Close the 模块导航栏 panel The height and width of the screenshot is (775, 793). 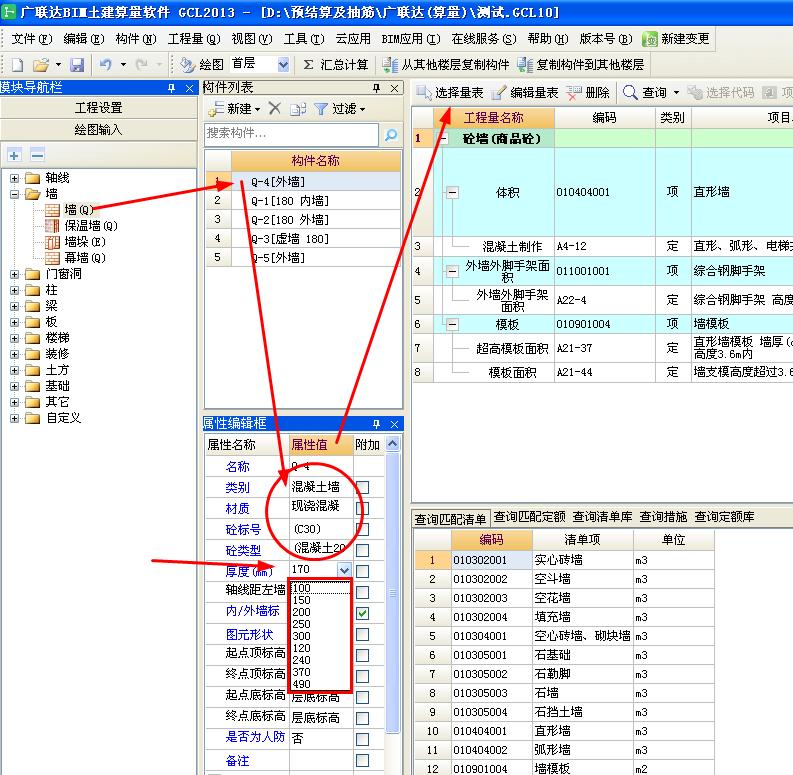[189, 88]
